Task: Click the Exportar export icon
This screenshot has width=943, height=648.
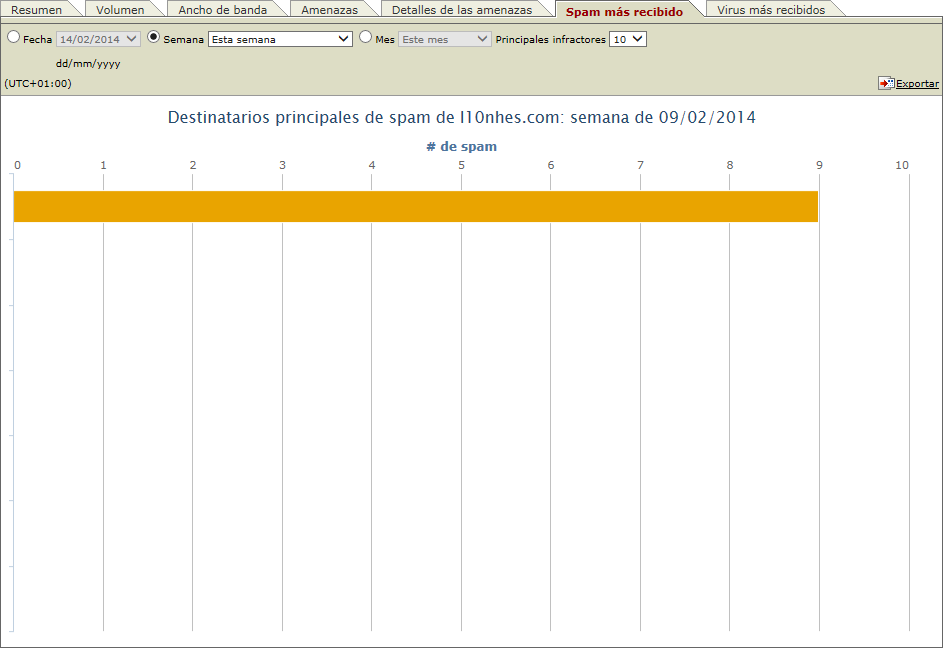Action: click(884, 83)
